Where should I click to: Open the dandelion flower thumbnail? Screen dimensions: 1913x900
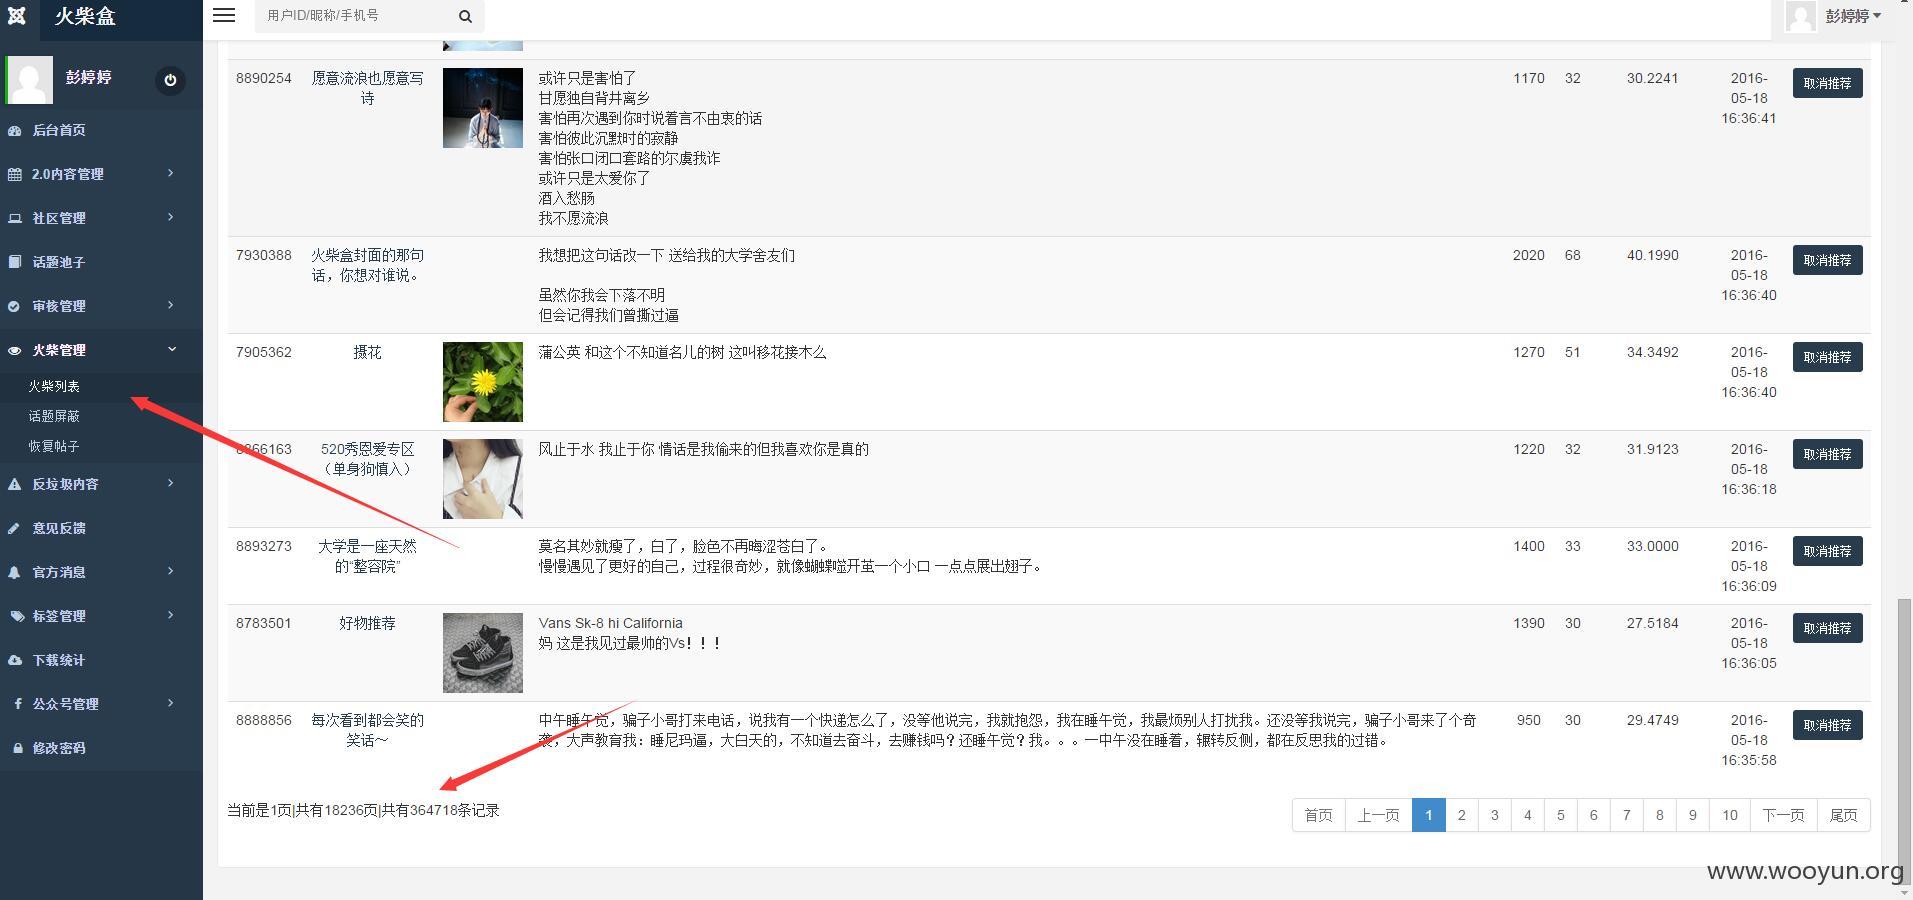tap(483, 382)
